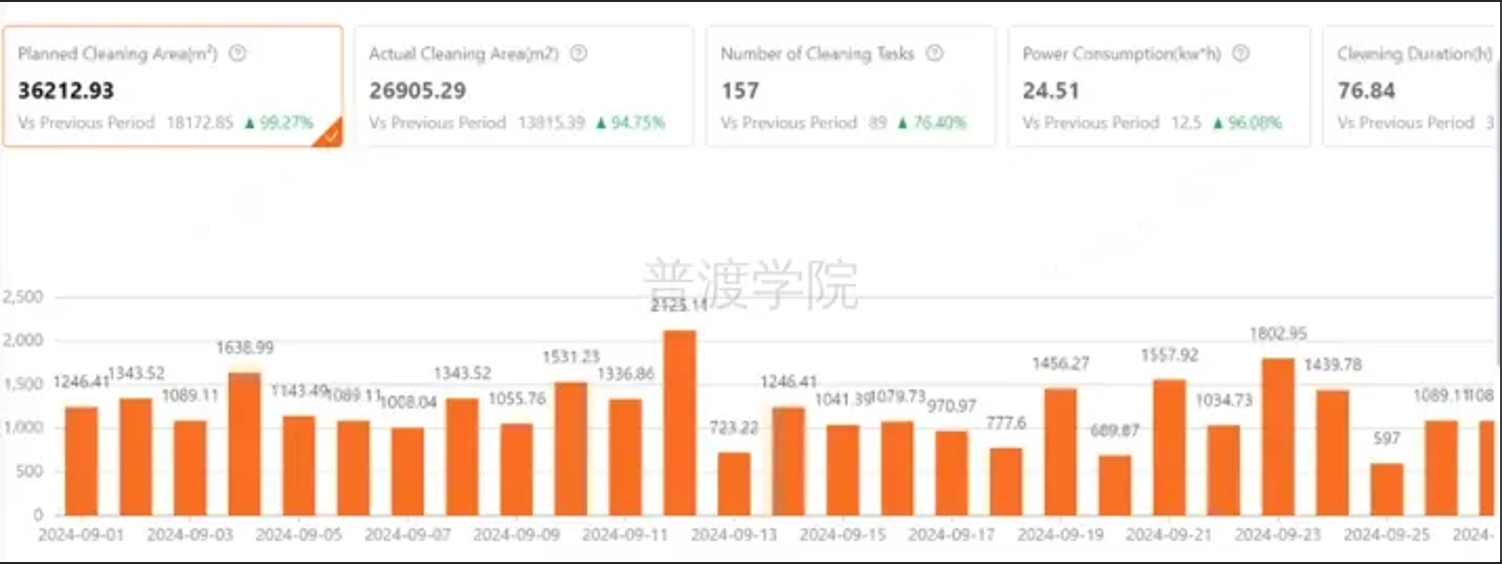The width and height of the screenshot is (1502, 564).
Task: Click the 2024-09-13 x-axis date label
Action: pos(733,535)
